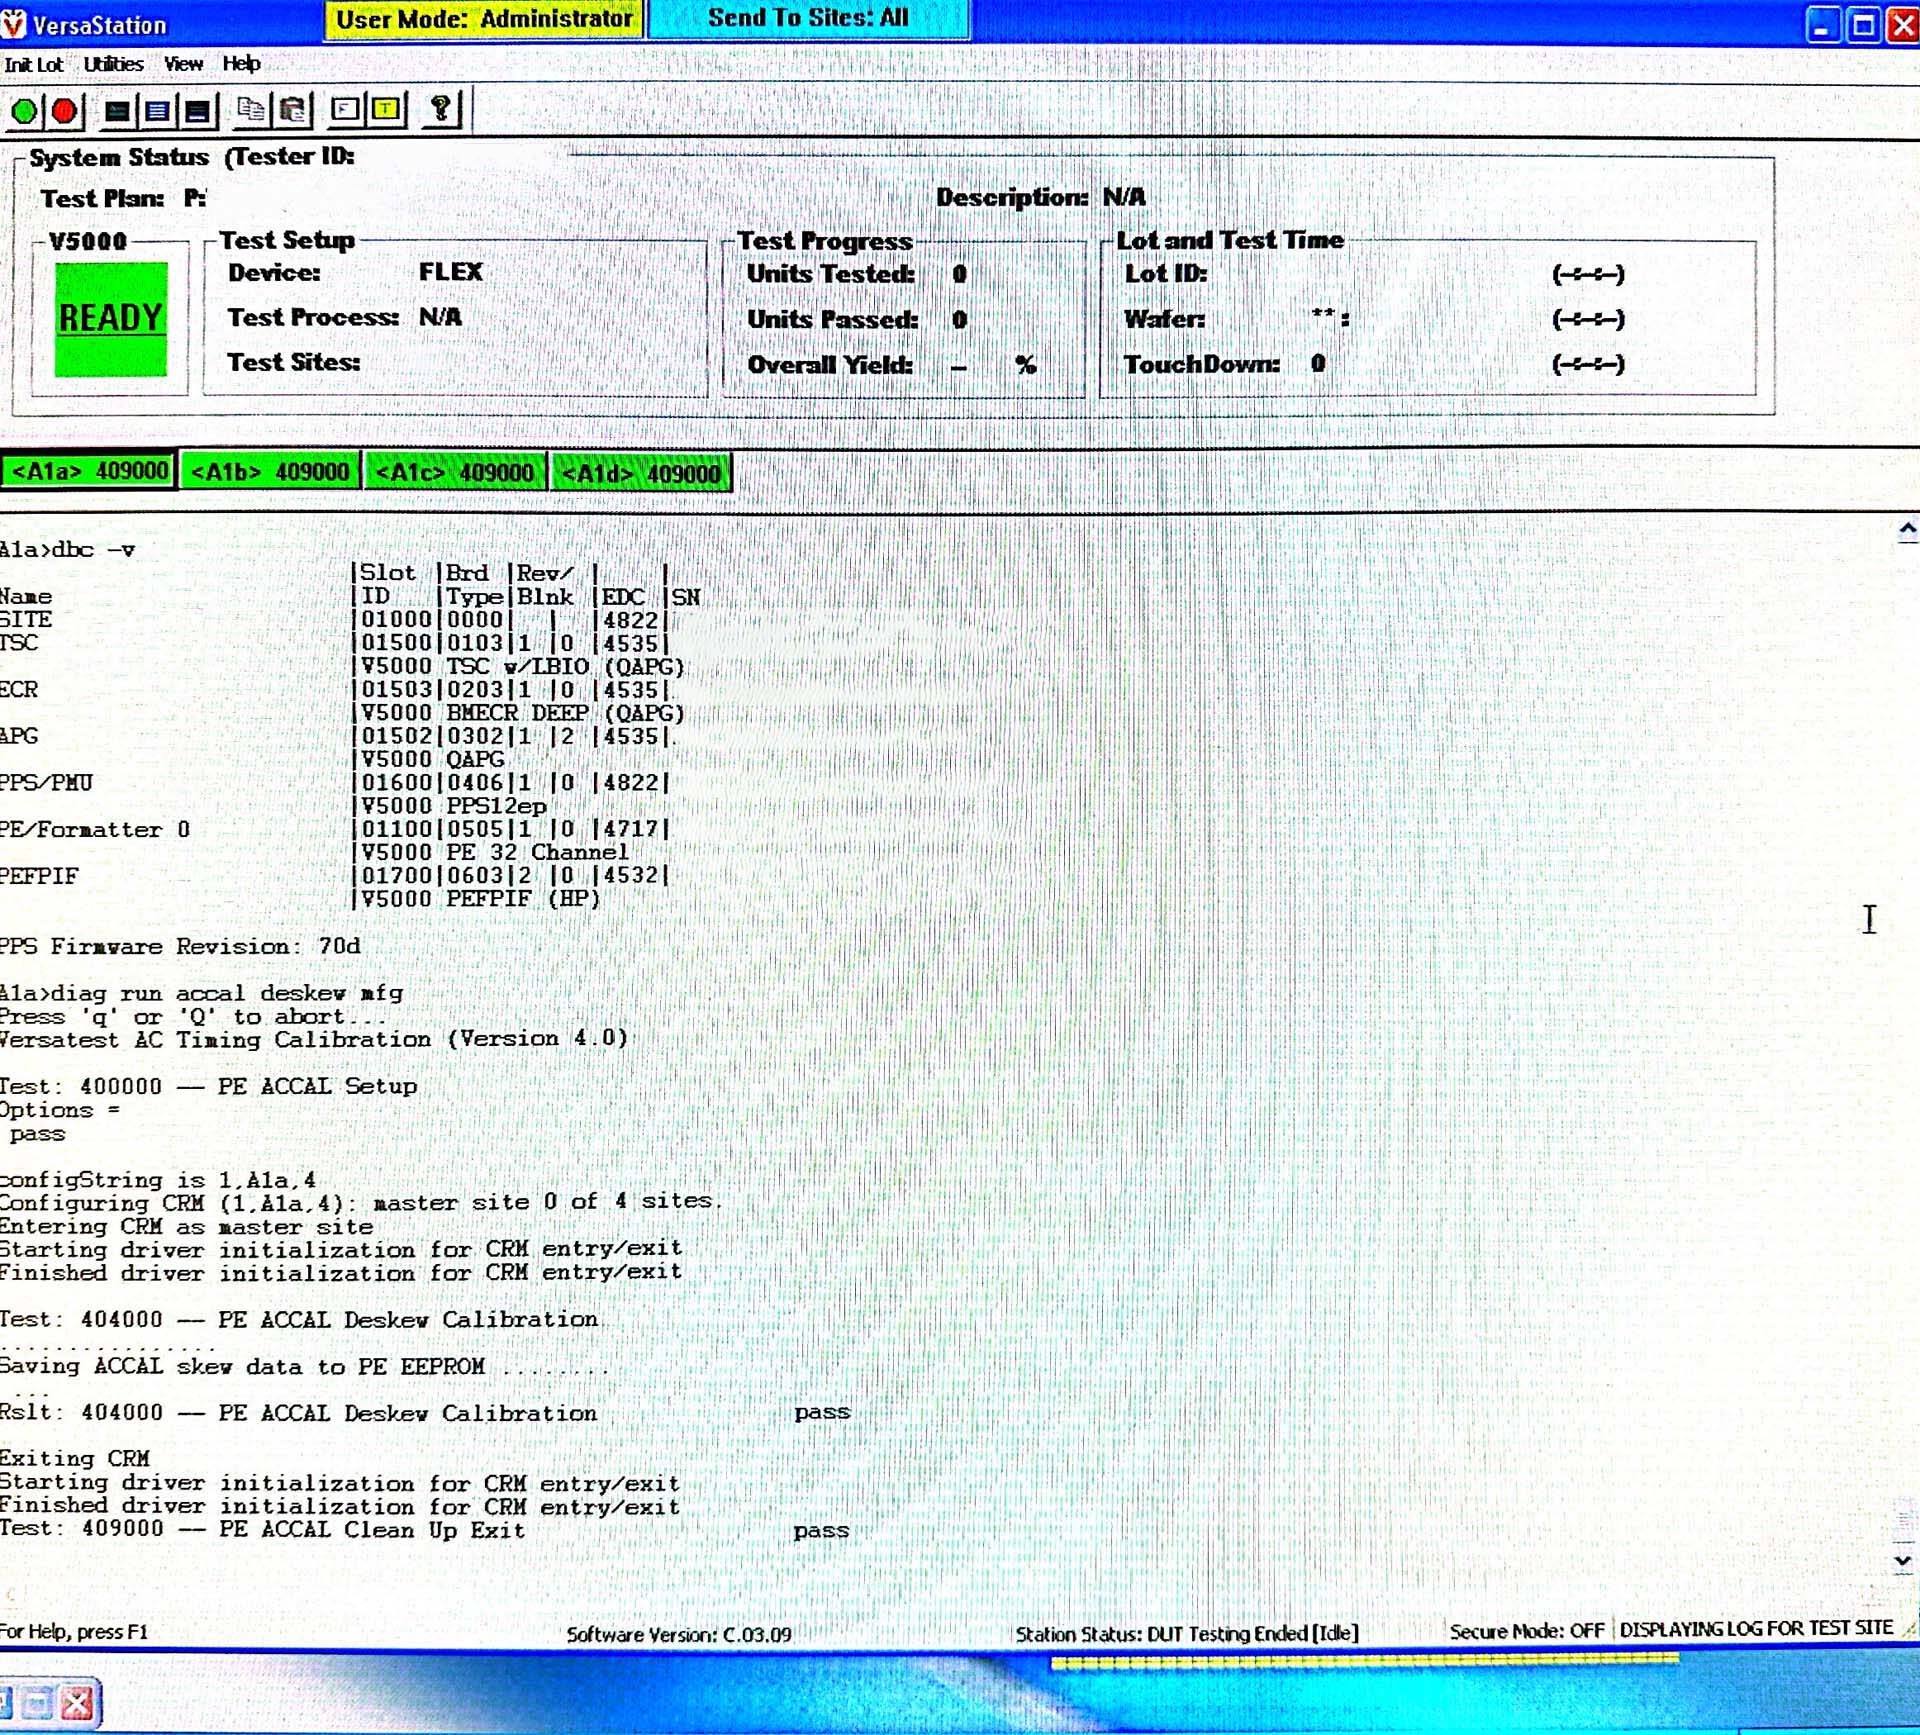Screen dimensions: 1920x1735
Task: Click the 'Secure Mode: OFF' status entry
Action: click(1526, 1632)
